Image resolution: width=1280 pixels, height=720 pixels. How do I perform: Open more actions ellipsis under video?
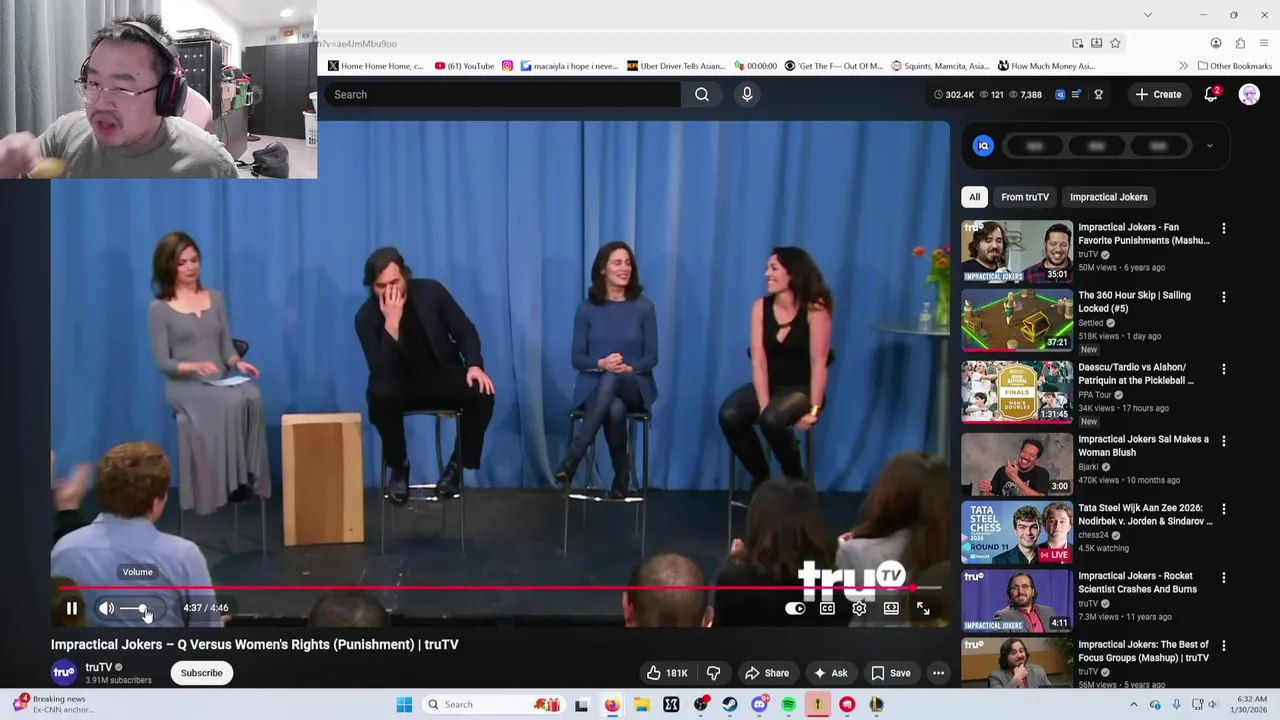(x=938, y=673)
